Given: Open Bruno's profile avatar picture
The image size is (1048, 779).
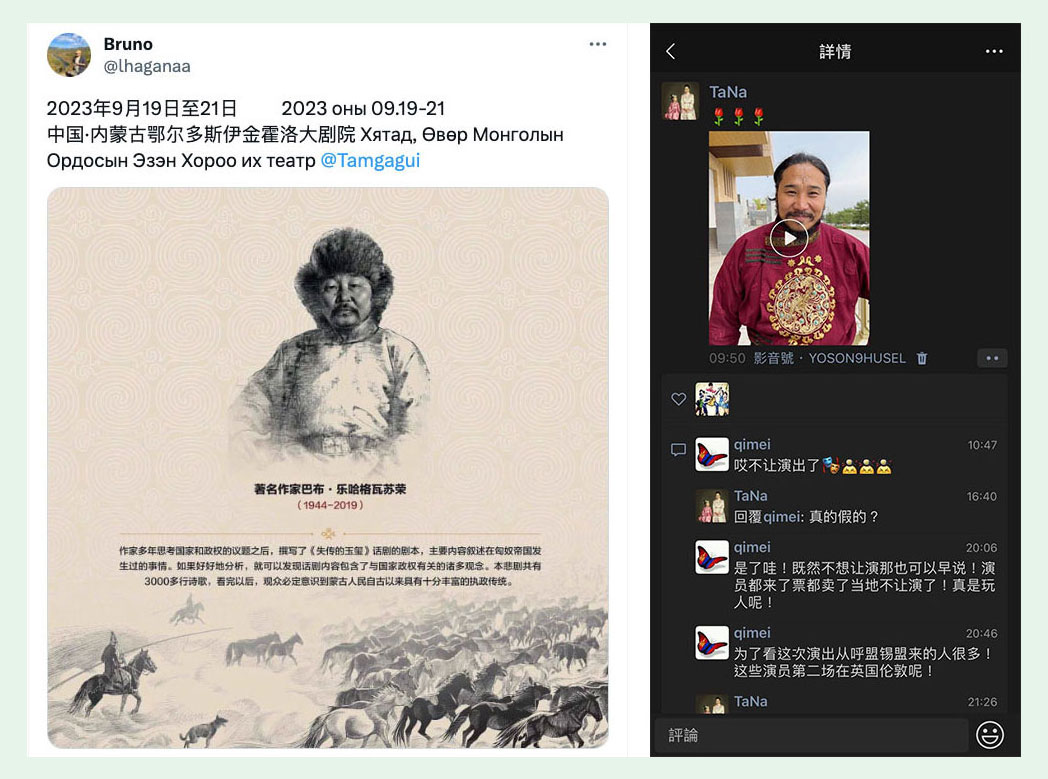Looking at the screenshot, I should 69,55.
